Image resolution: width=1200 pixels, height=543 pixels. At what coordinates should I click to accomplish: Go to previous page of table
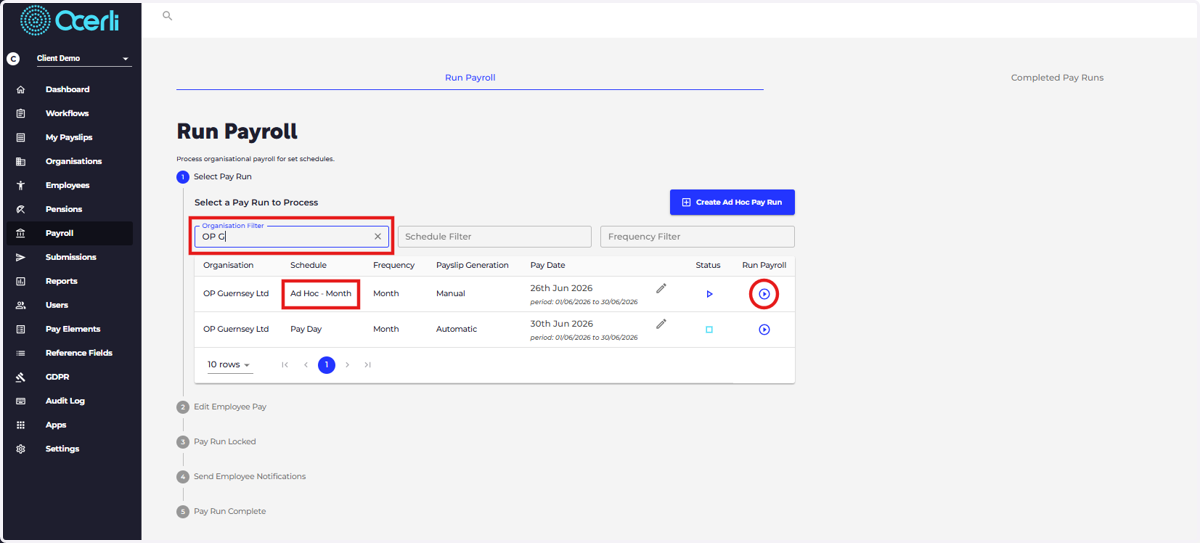pos(306,365)
